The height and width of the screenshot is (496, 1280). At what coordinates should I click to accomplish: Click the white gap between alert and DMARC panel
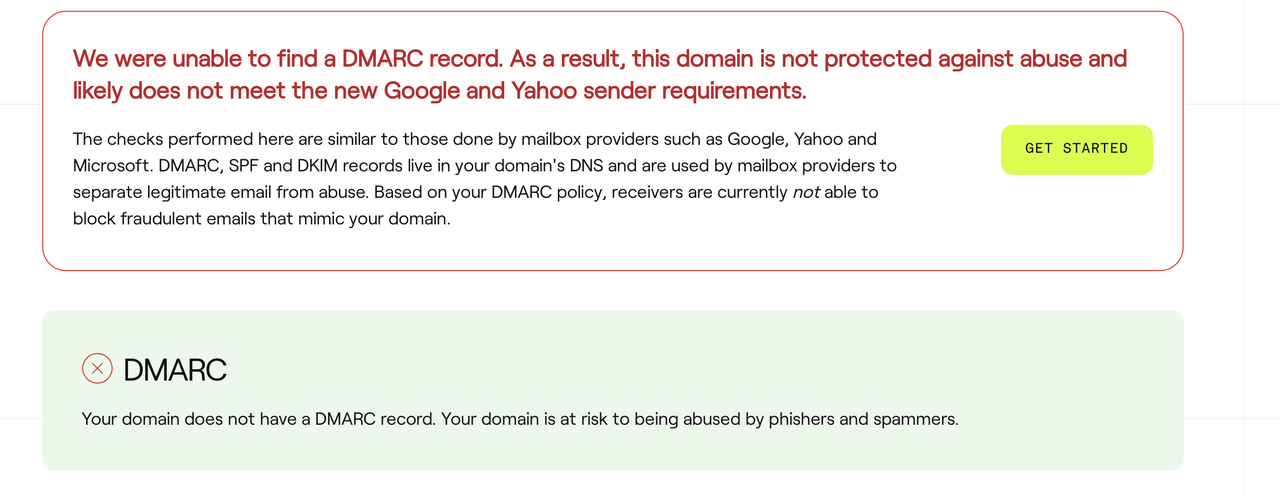coord(612,291)
